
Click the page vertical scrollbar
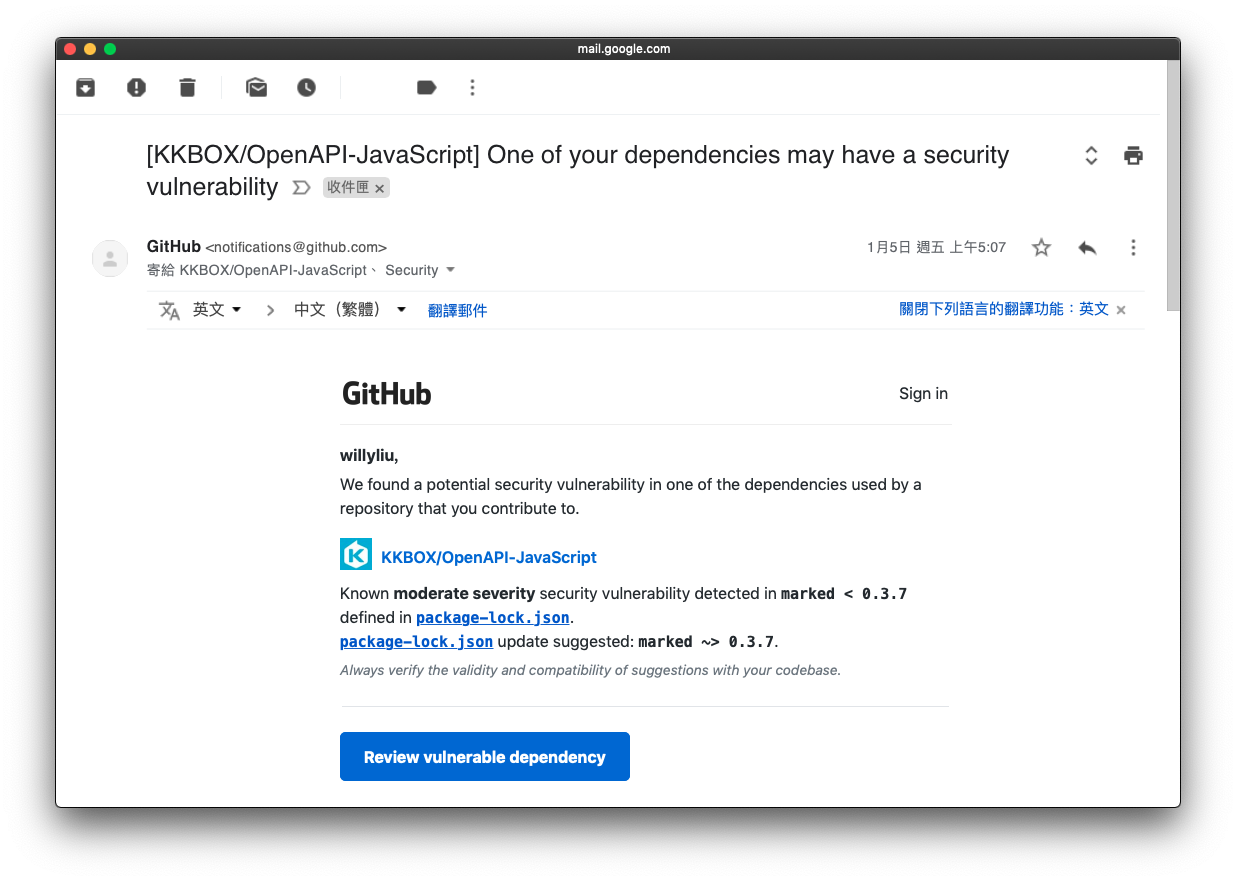point(1173,185)
